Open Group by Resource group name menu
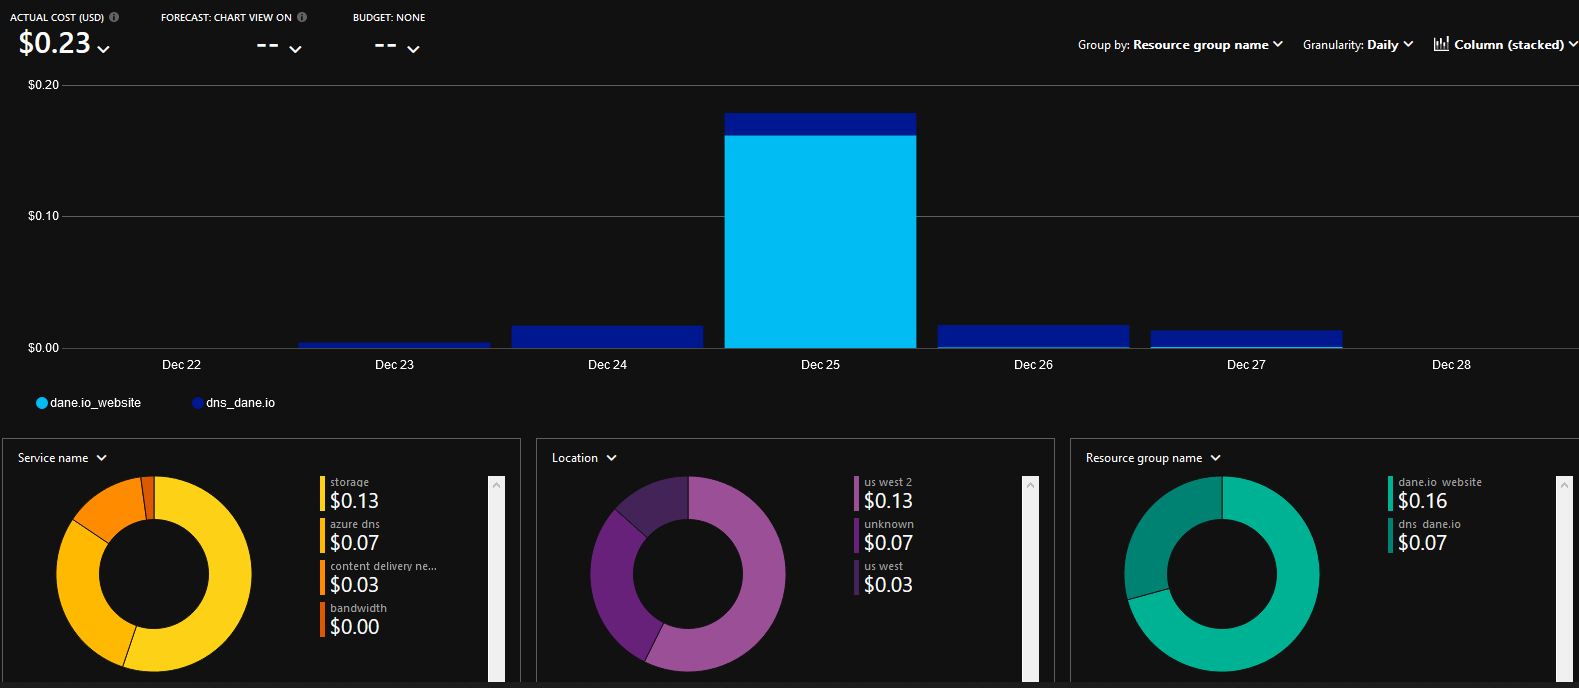The image size is (1579, 688). coord(1180,45)
